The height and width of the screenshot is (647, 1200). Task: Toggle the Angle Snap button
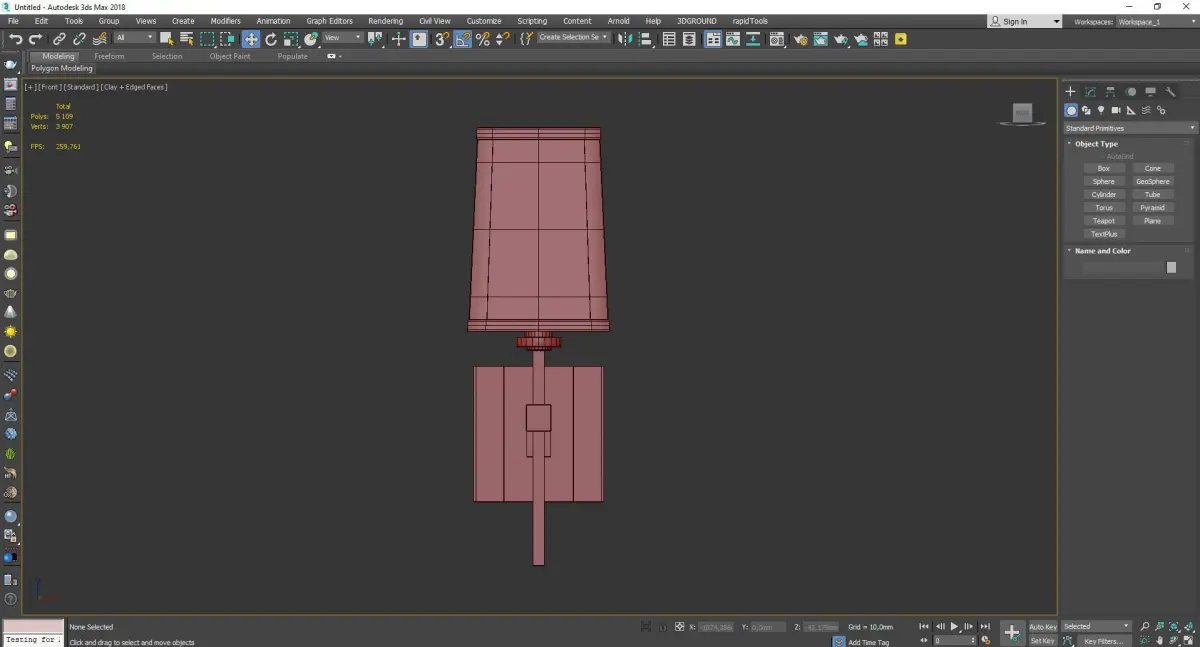pyautogui.click(x=462, y=39)
